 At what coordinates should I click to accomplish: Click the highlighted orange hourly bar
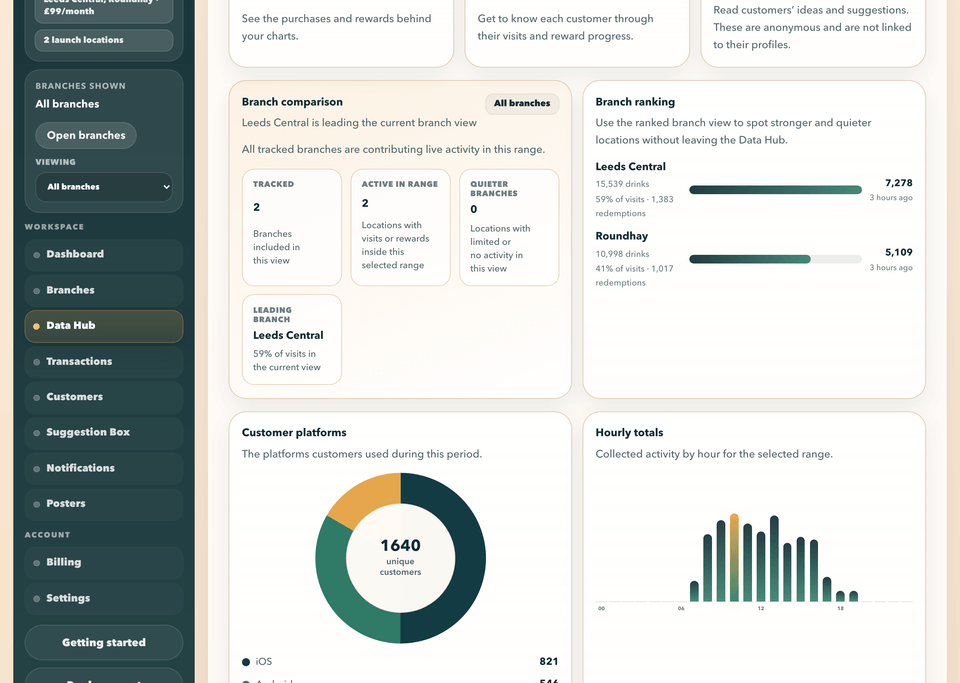click(x=734, y=558)
